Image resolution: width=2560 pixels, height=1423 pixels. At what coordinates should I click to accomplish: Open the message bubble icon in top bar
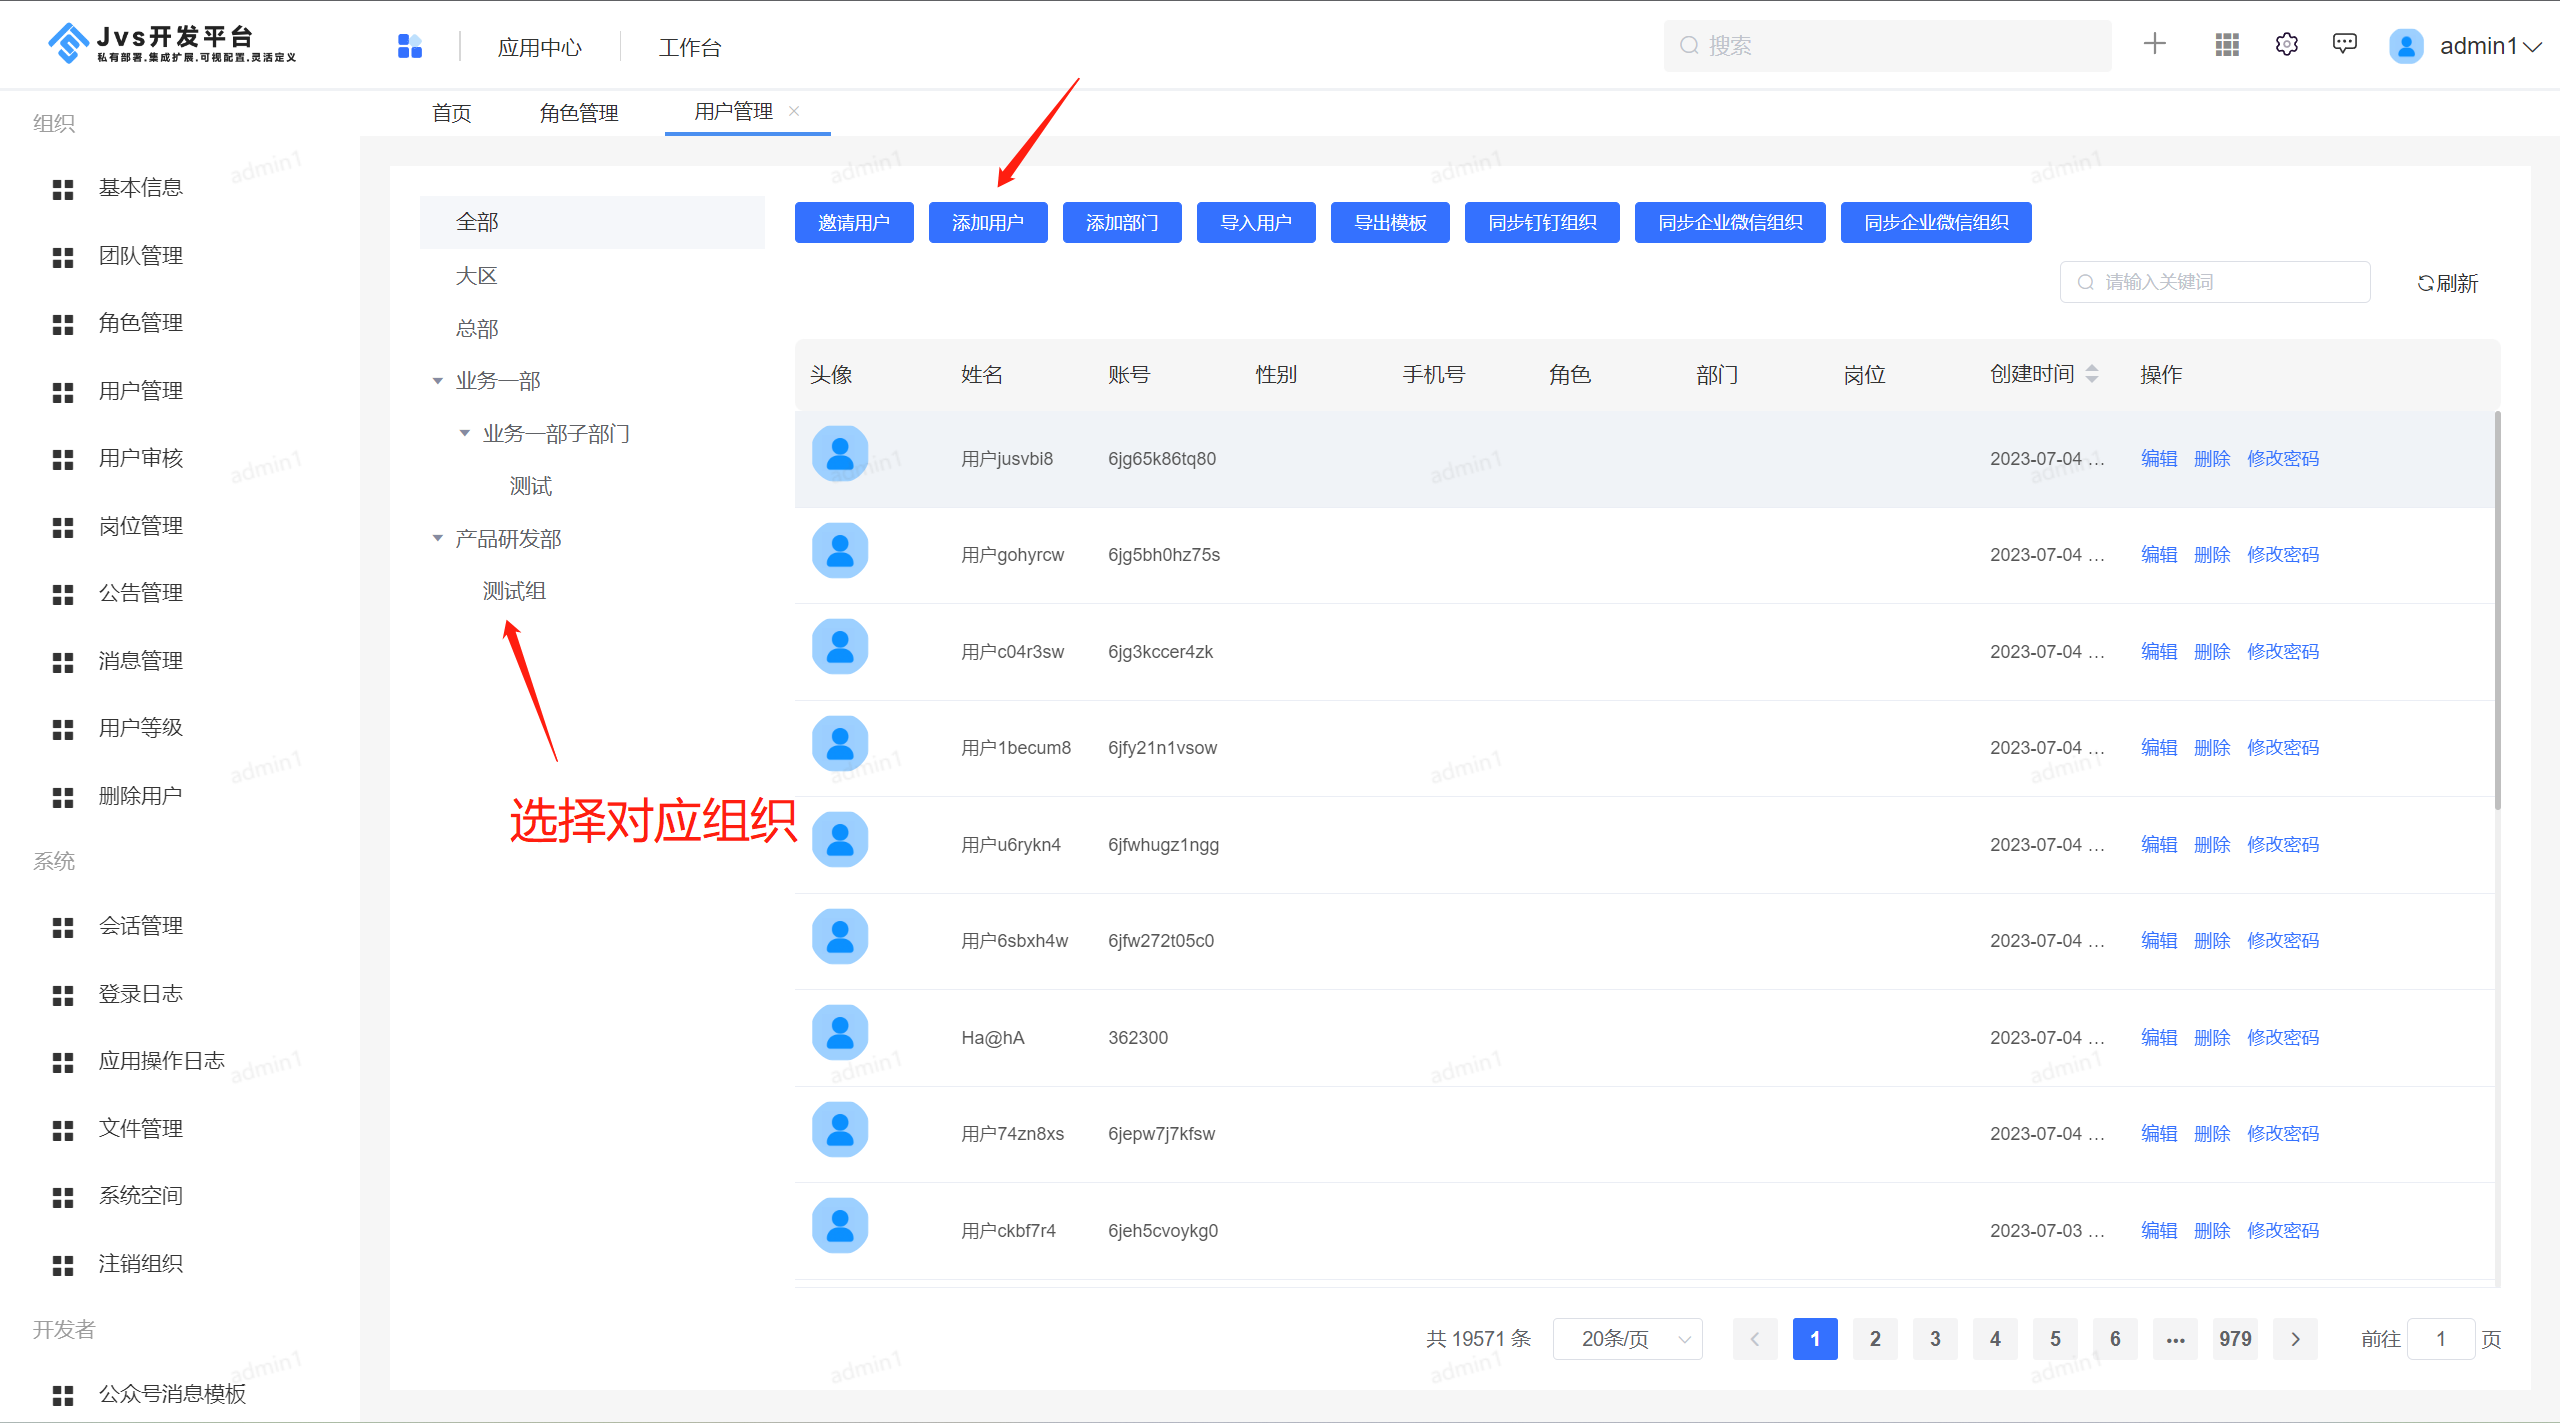[x=2345, y=44]
